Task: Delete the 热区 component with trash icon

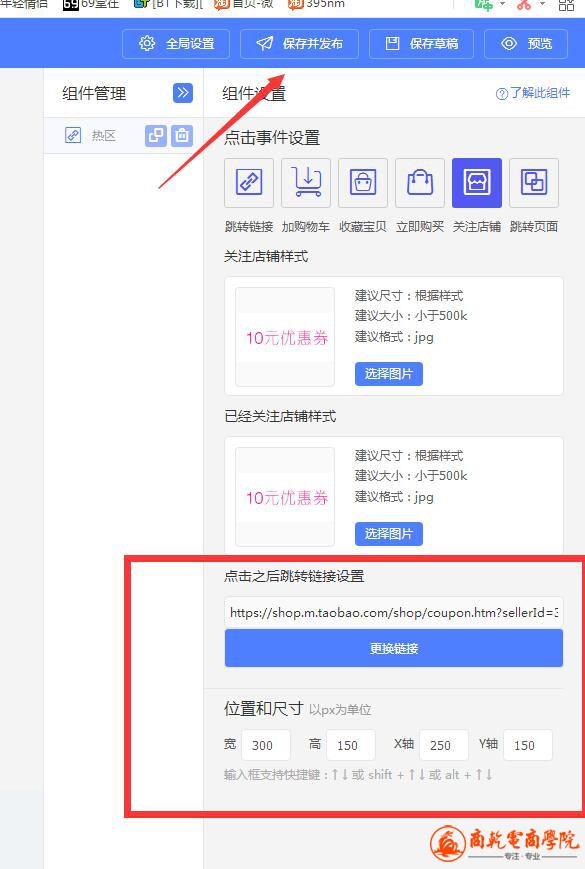Action: [x=182, y=135]
